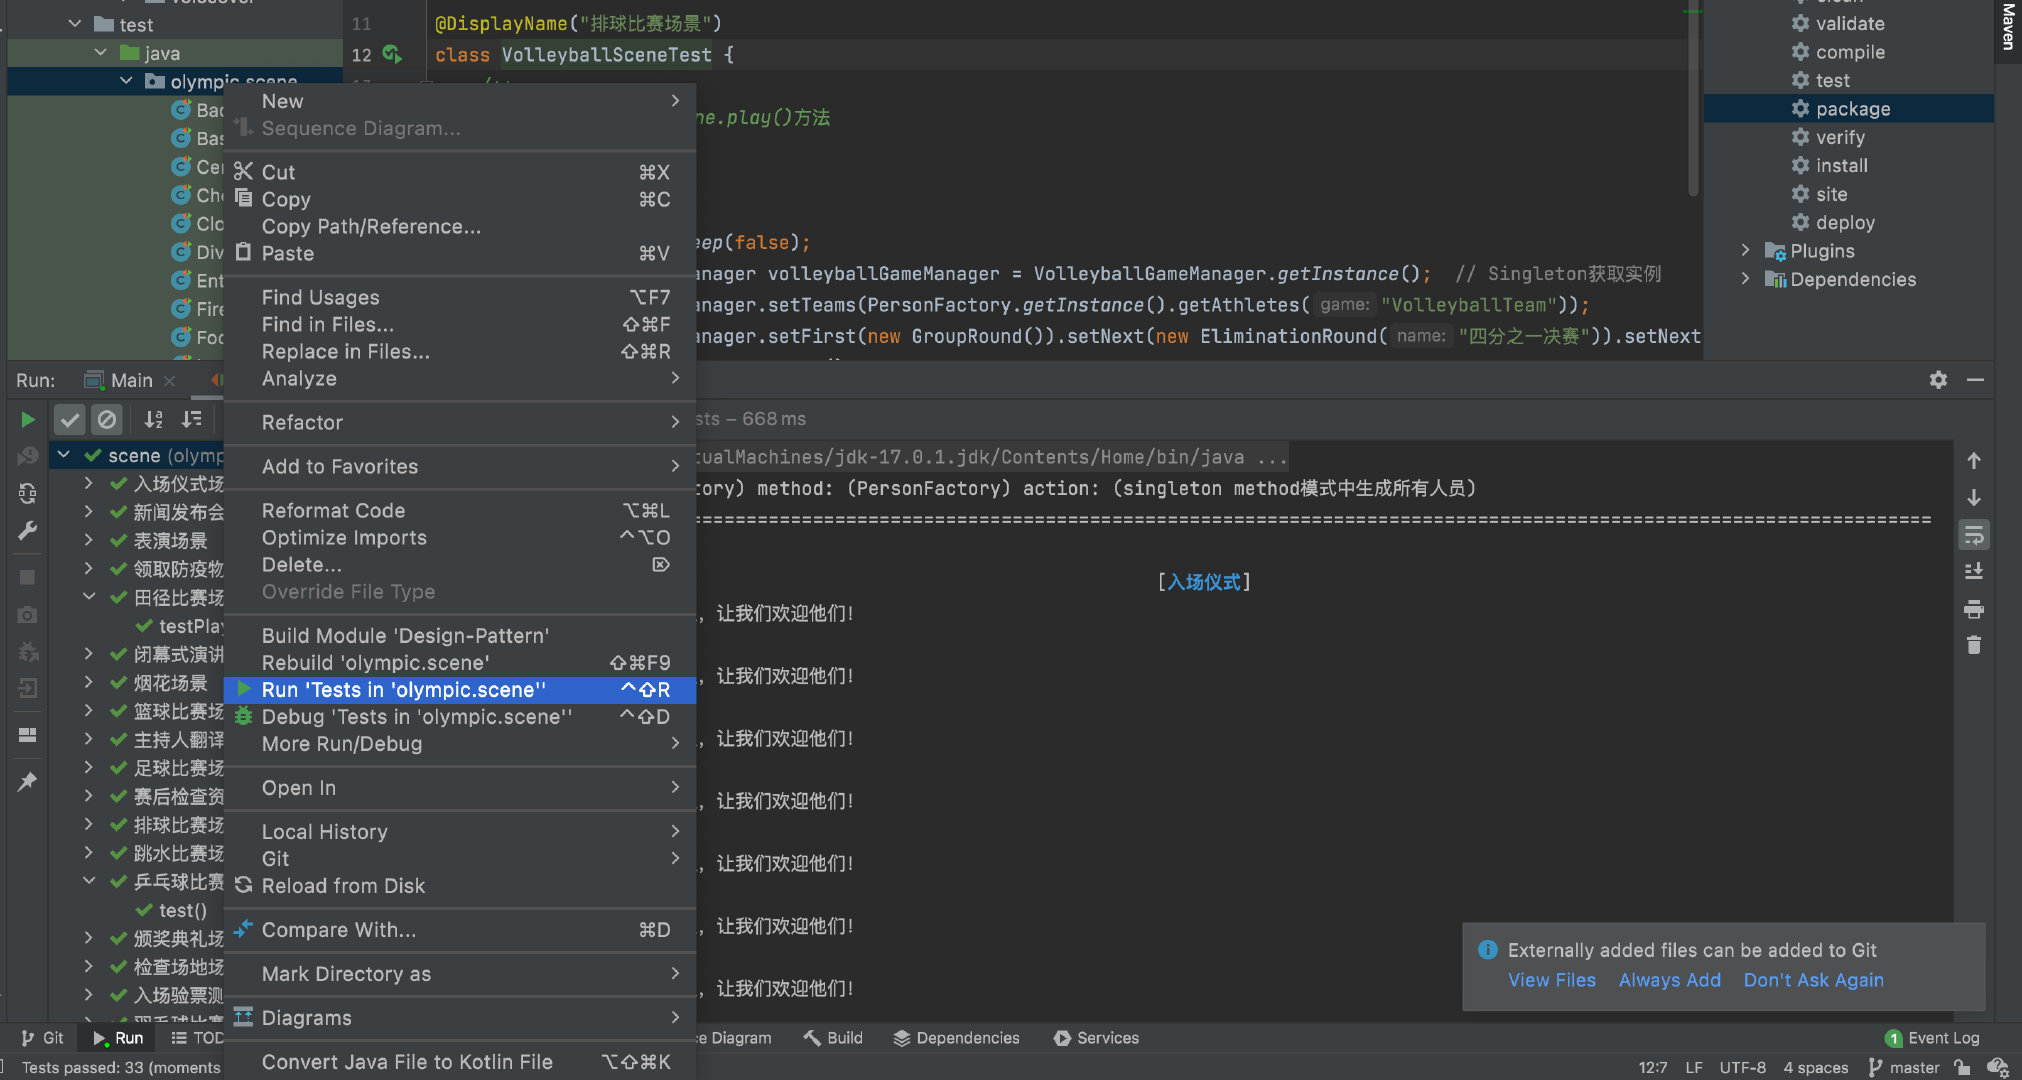Click 'View Files' link in Git notification
Viewport: 2022px width, 1080px height.
tap(1551, 980)
